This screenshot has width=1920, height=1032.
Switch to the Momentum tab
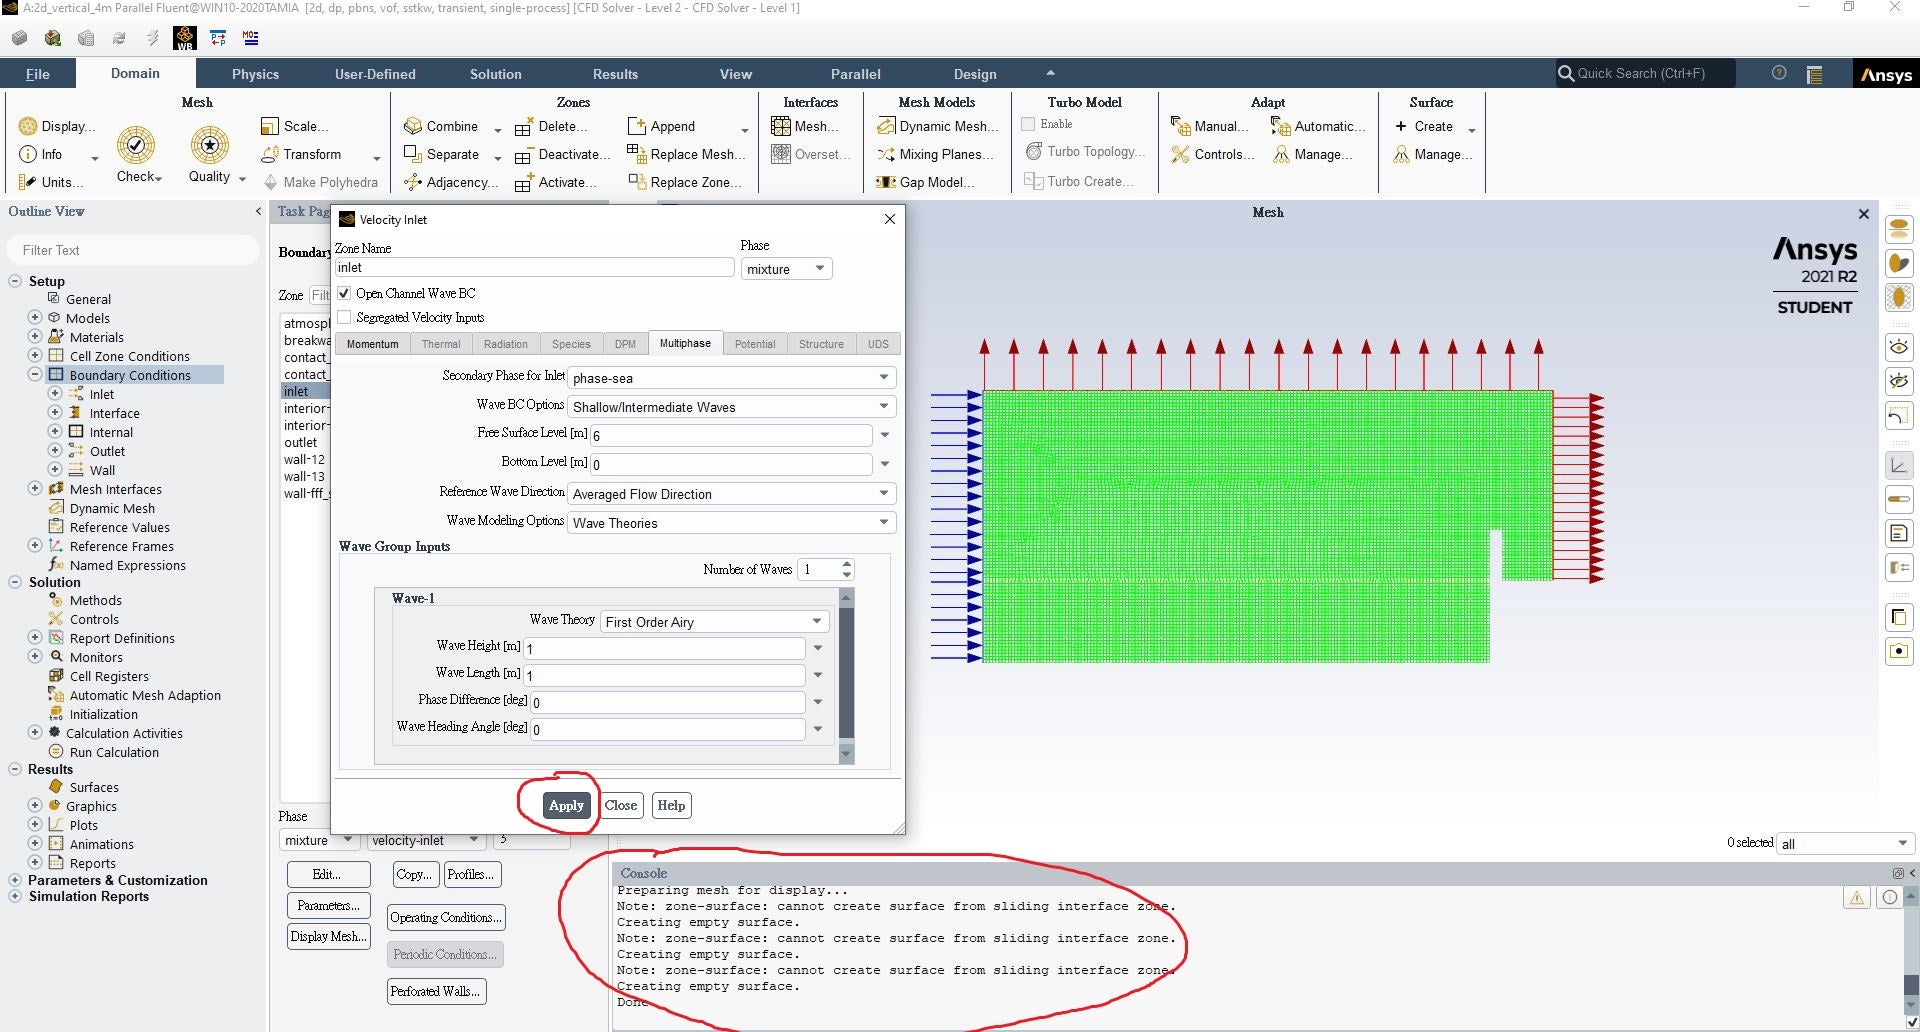point(372,344)
